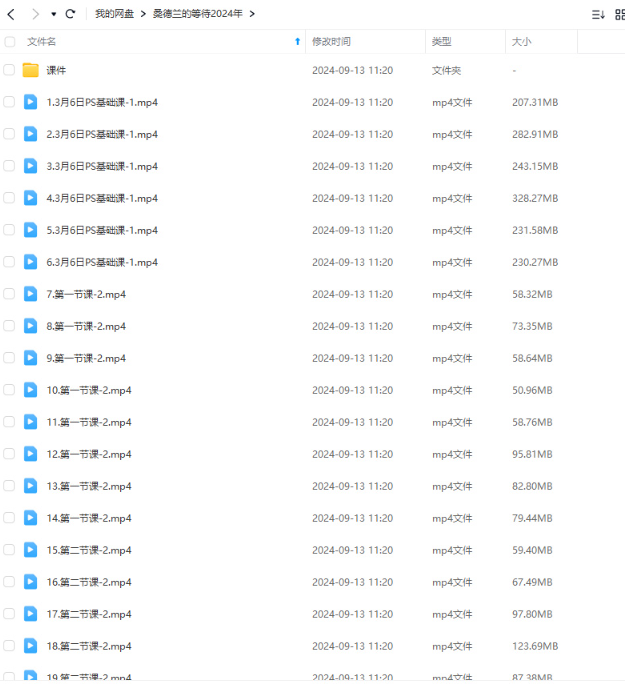The image size is (626, 684).
Task: Click the 328.27MB size value
Action: 535,198
